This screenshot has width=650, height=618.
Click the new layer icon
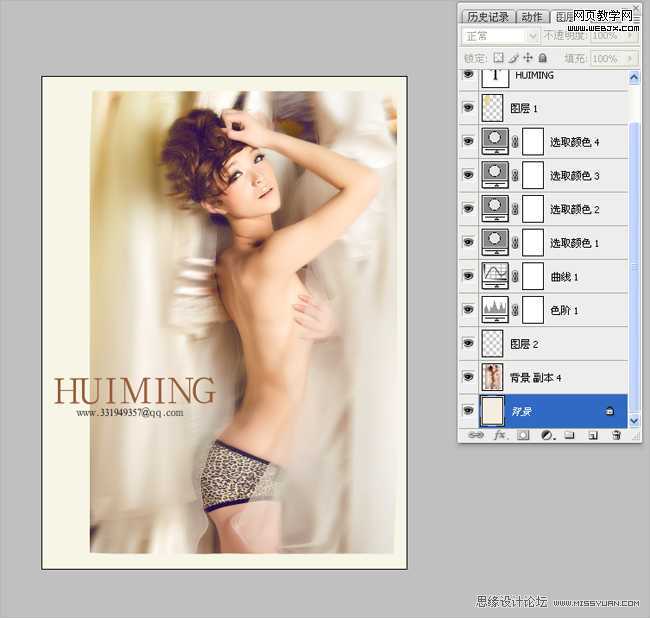[593, 436]
